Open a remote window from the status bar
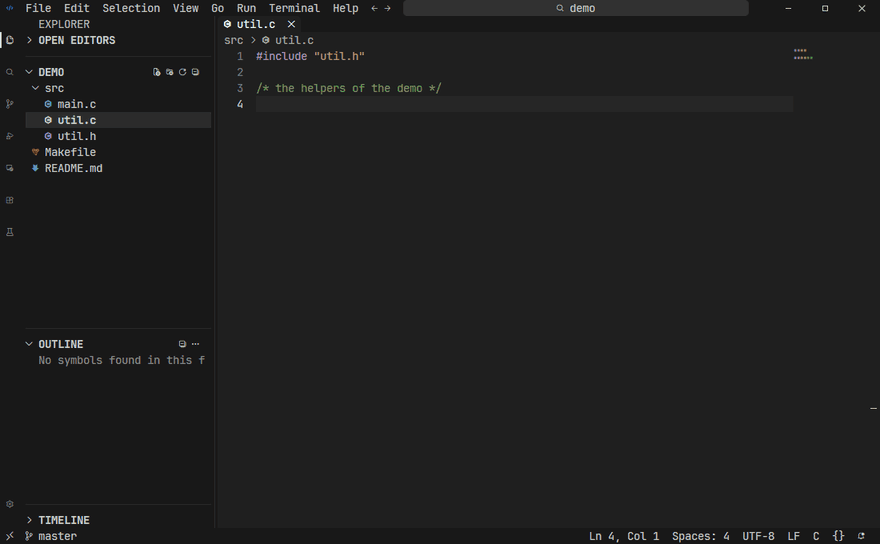The width and height of the screenshot is (880, 544). pos(10,536)
